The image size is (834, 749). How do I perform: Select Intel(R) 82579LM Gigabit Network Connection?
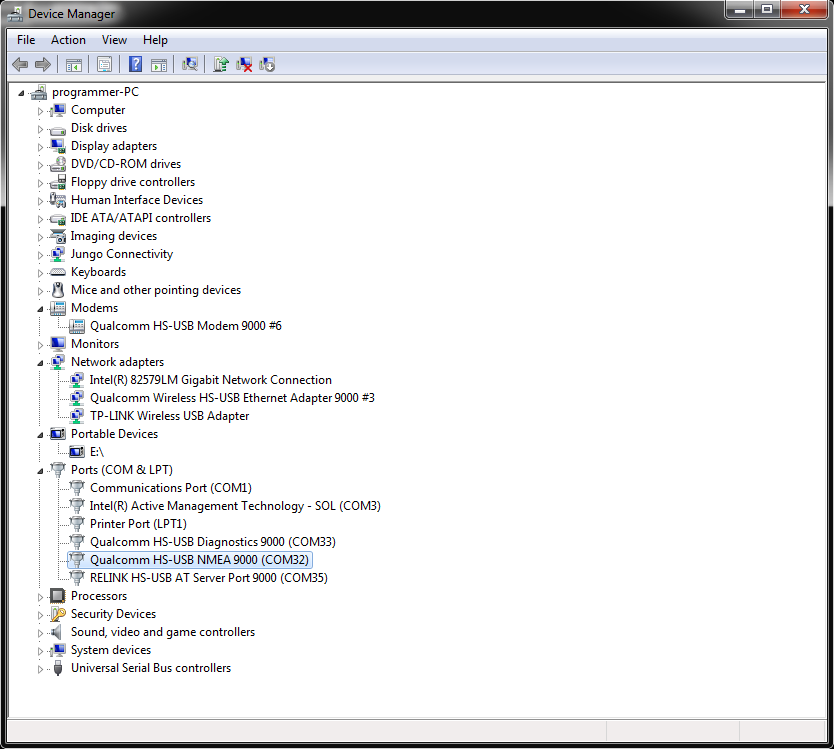click(211, 380)
